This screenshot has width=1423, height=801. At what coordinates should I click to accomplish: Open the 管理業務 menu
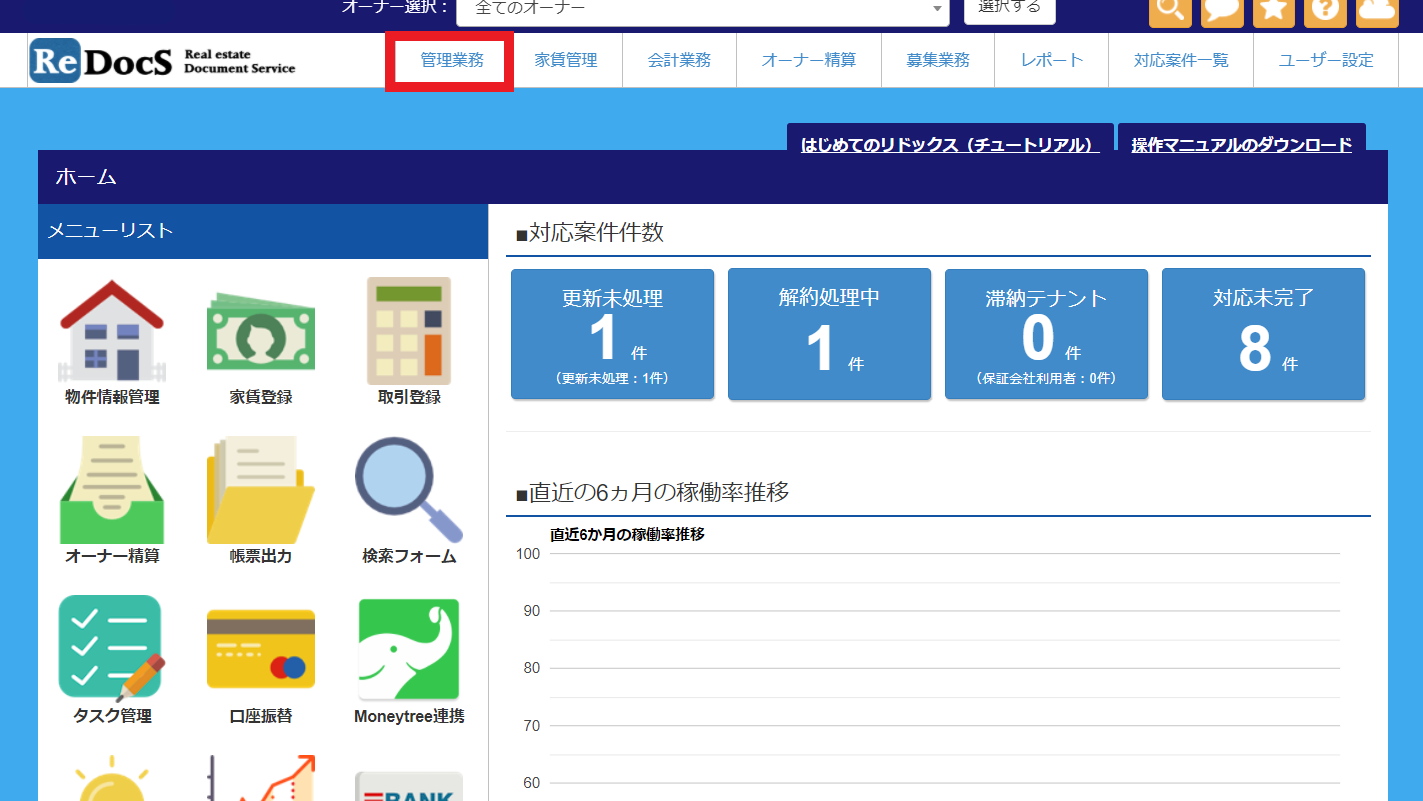point(452,60)
